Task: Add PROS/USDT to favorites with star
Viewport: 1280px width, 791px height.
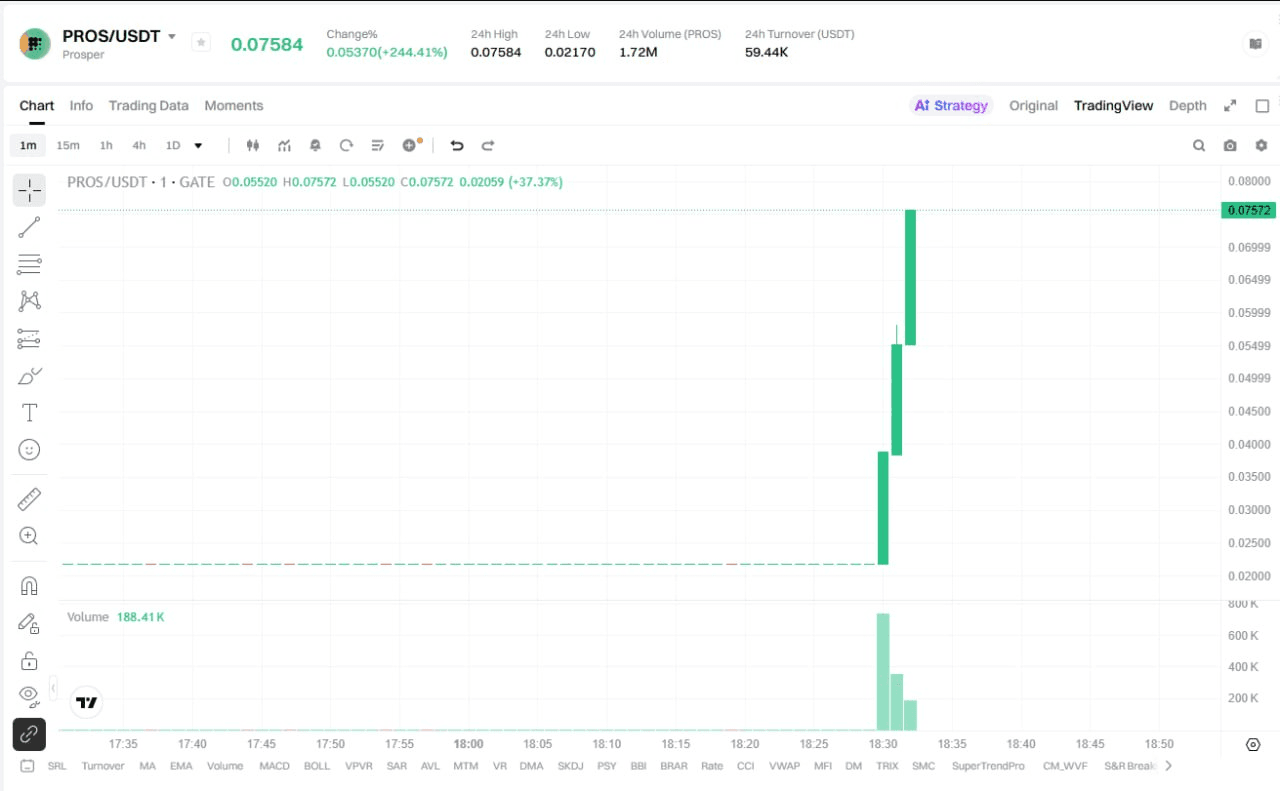Action: tap(201, 42)
